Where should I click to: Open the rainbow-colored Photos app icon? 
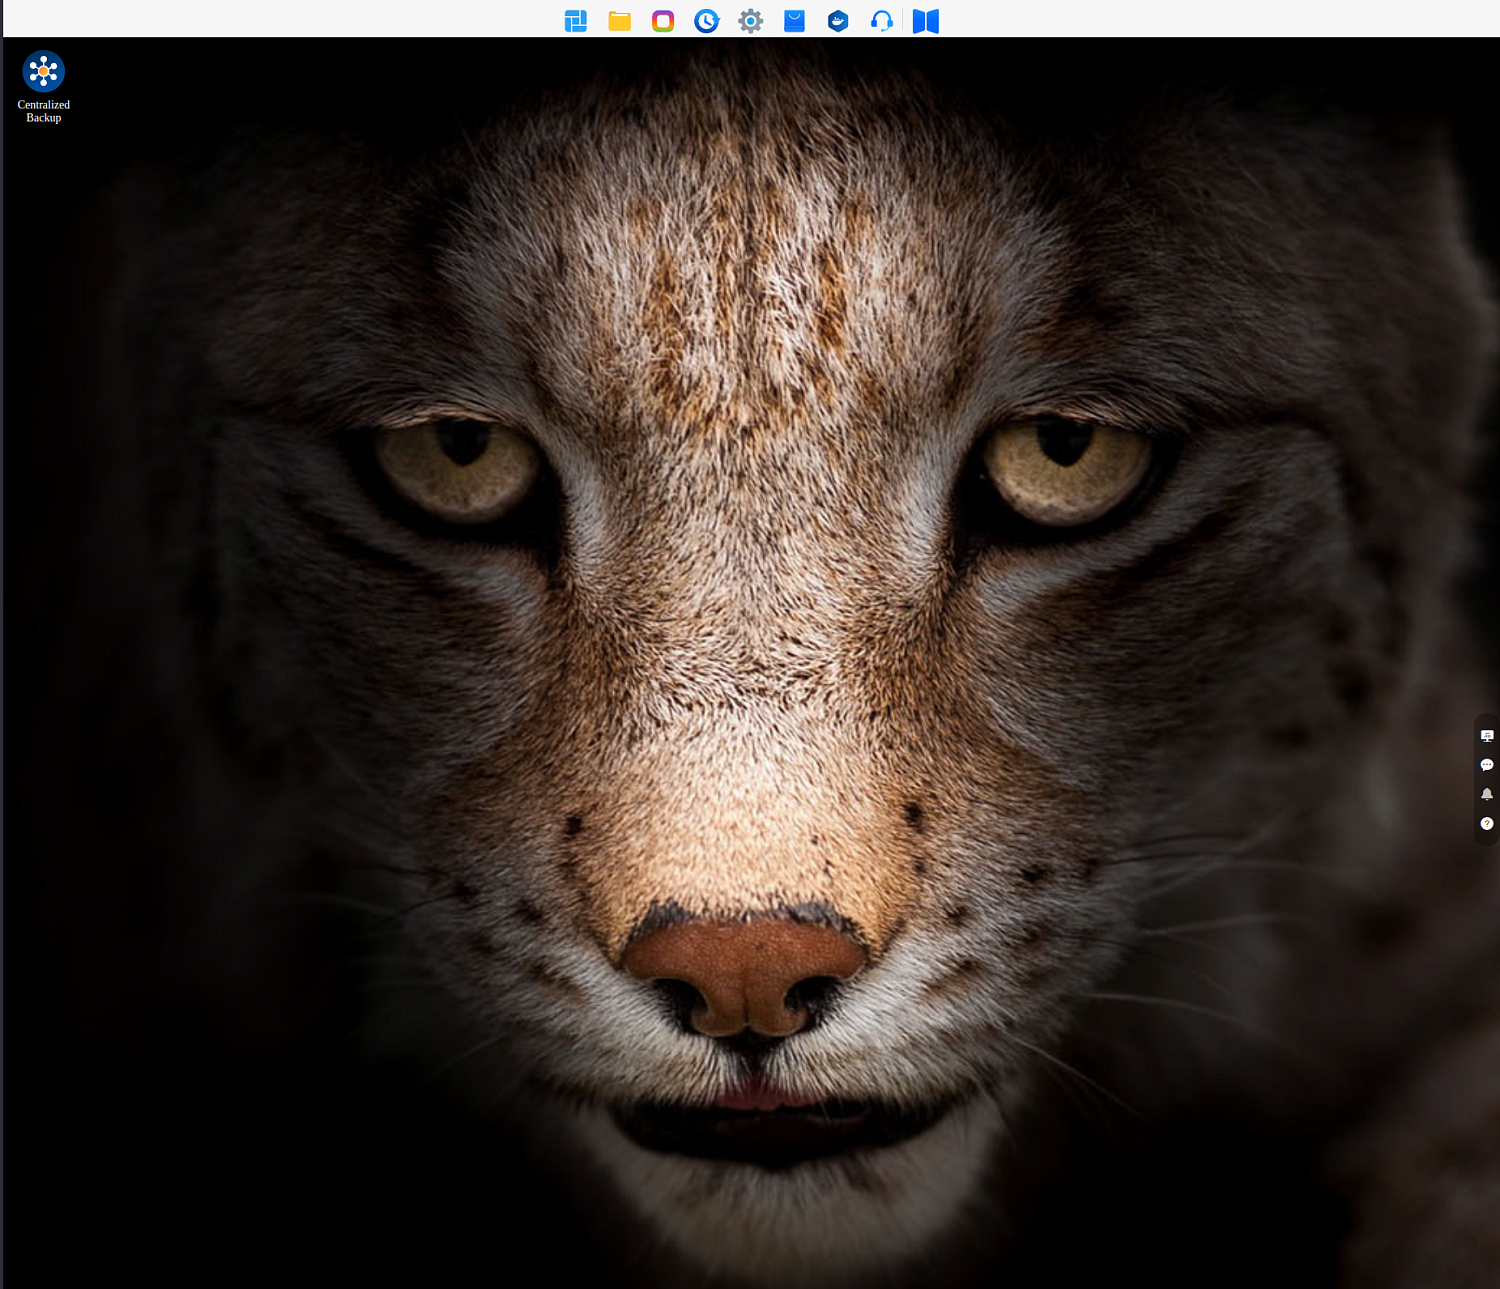click(663, 21)
